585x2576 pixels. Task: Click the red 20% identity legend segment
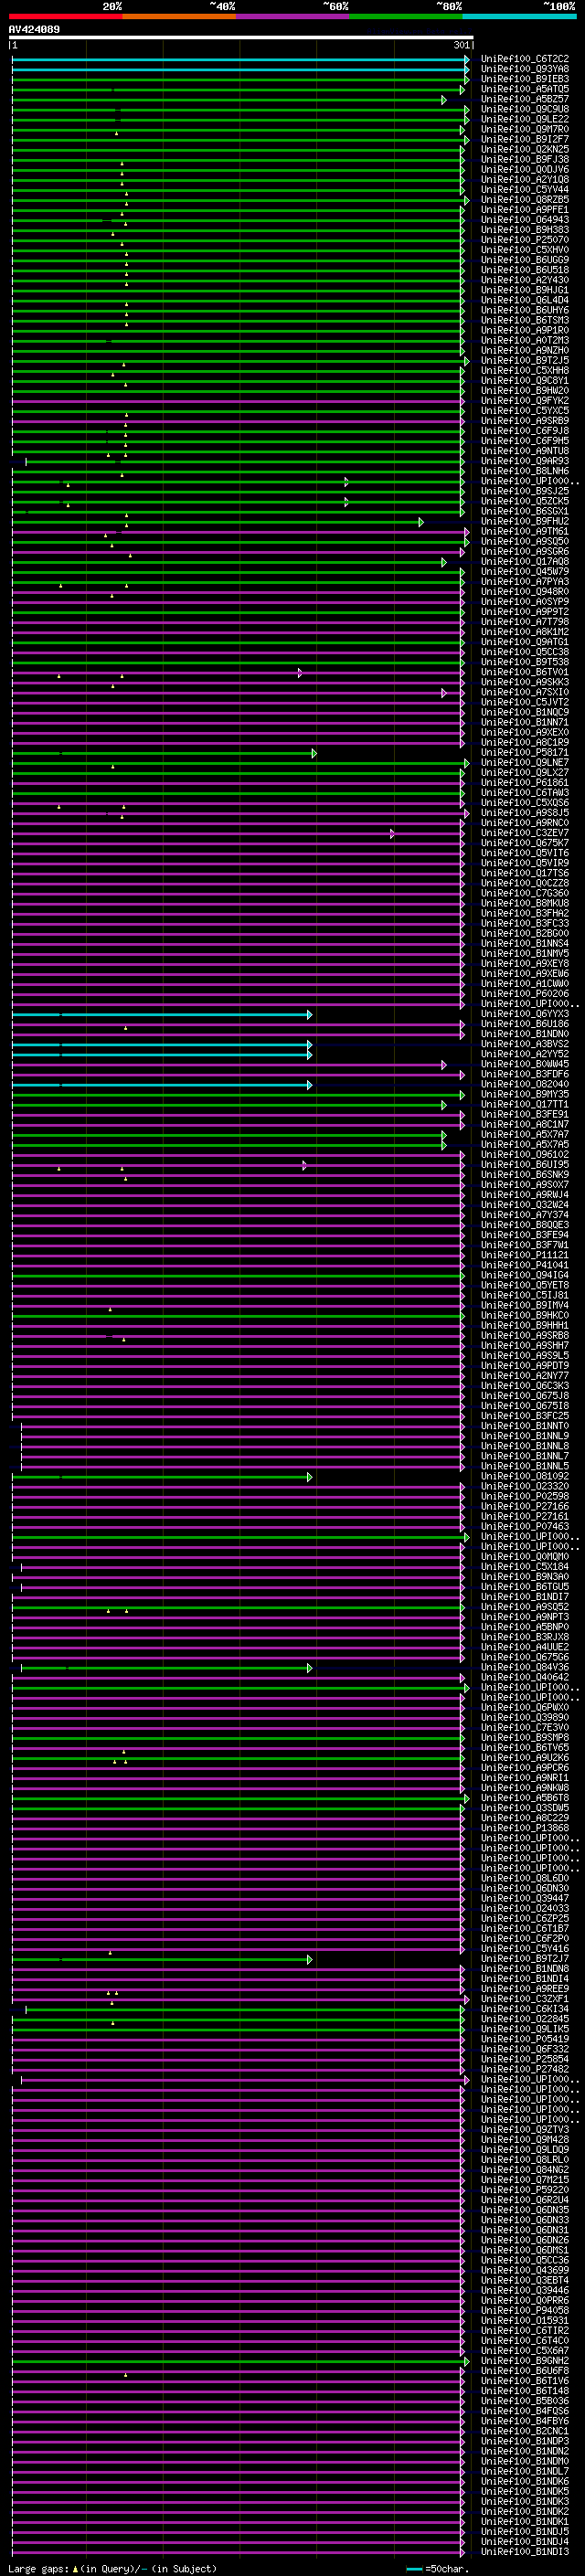tap(65, 16)
